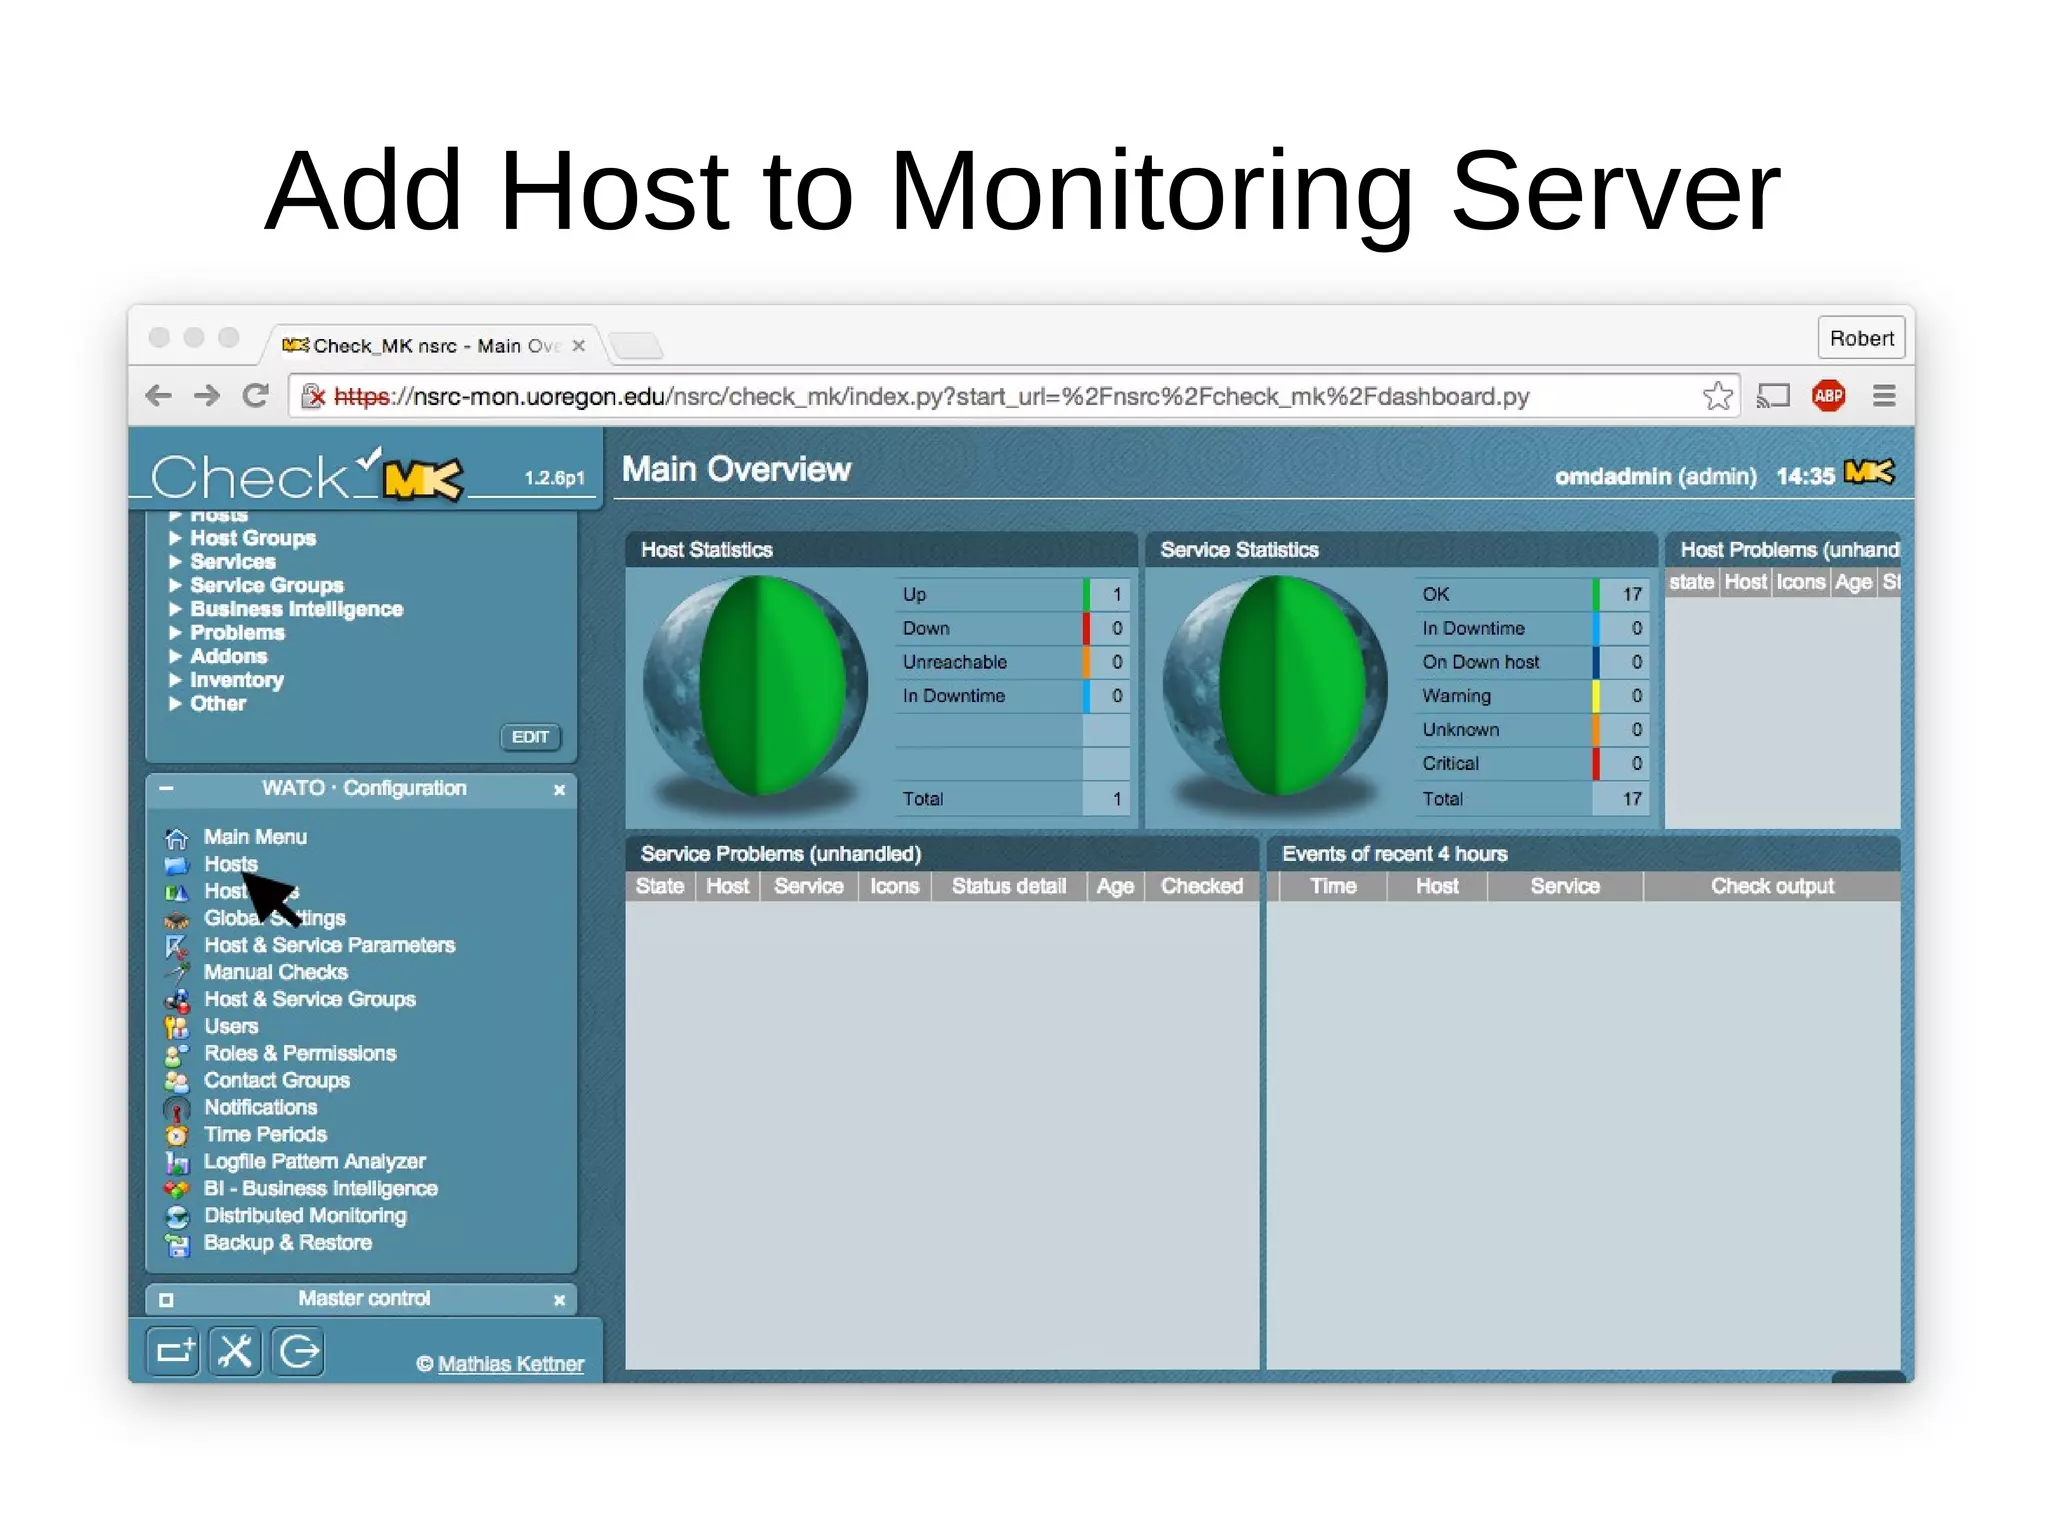Image resolution: width=2048 pixels, height=1535 pixels.
Task: Click the Check output column header
Action: 1772,886
